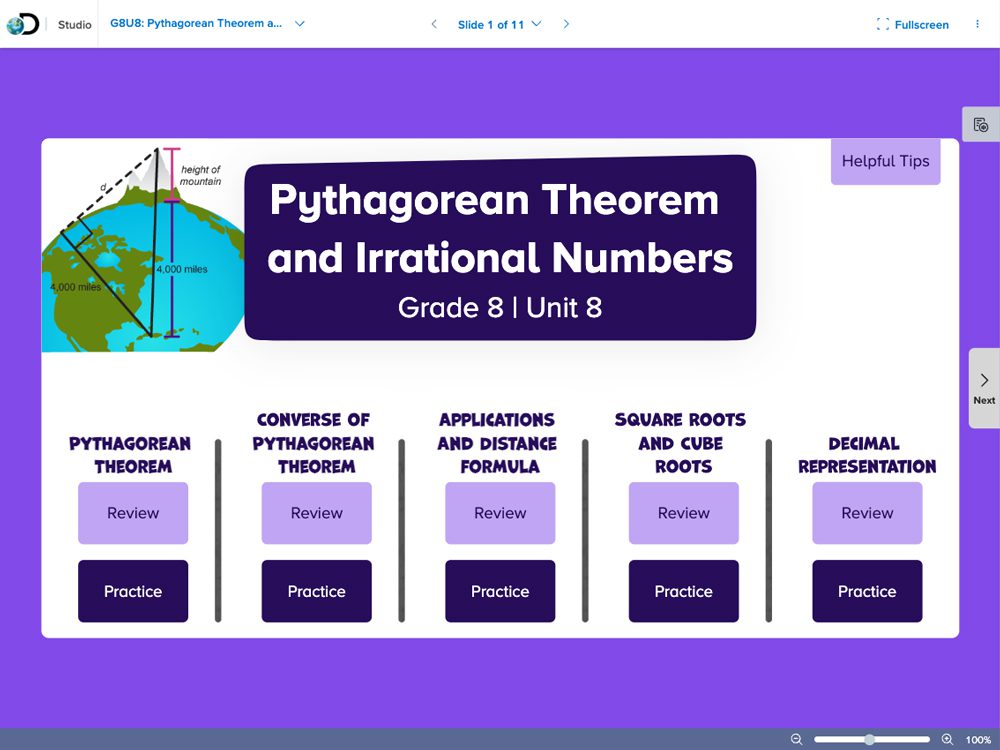The width and height of the screenshot is (1000, 750).
Task: Go to previous slide using left chevron
Action: click(x=433, y=24)
